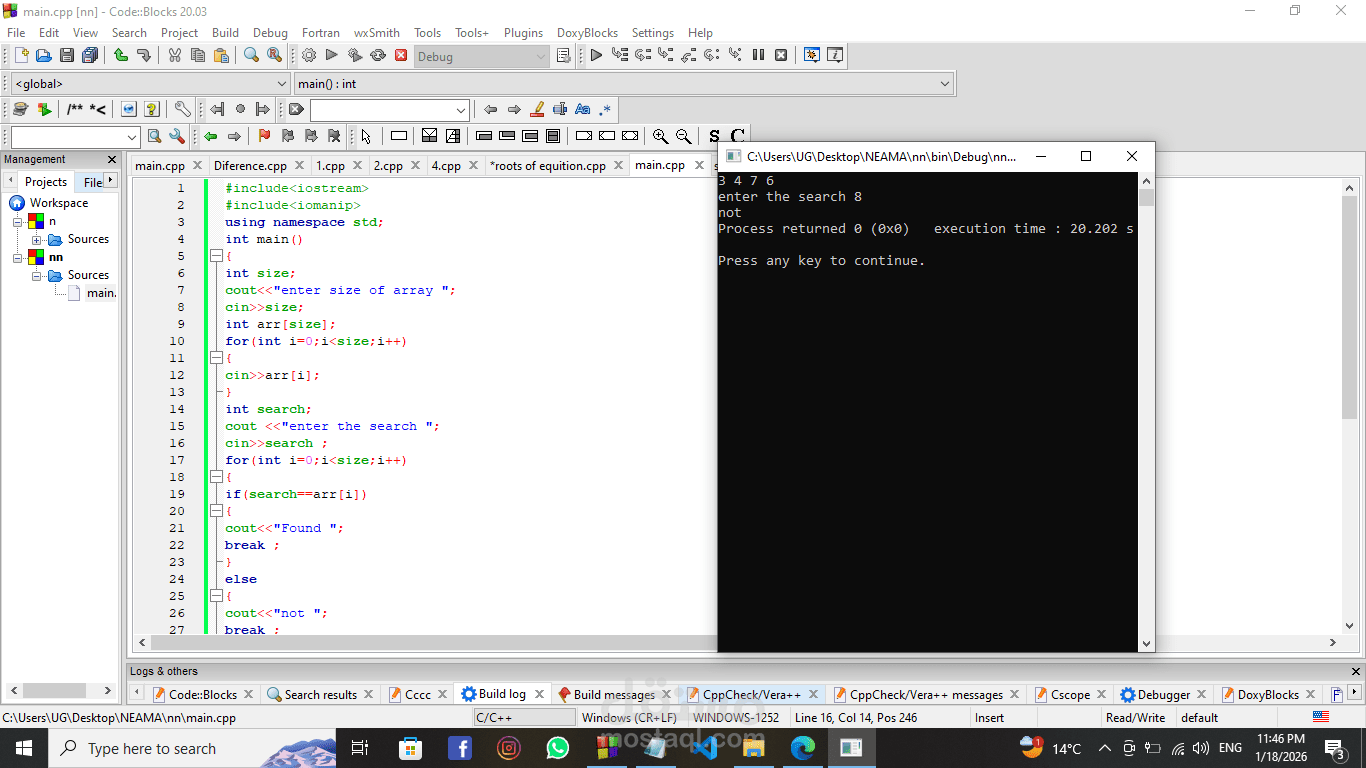Toggle a bookmark on the current line

click(264, 135)
